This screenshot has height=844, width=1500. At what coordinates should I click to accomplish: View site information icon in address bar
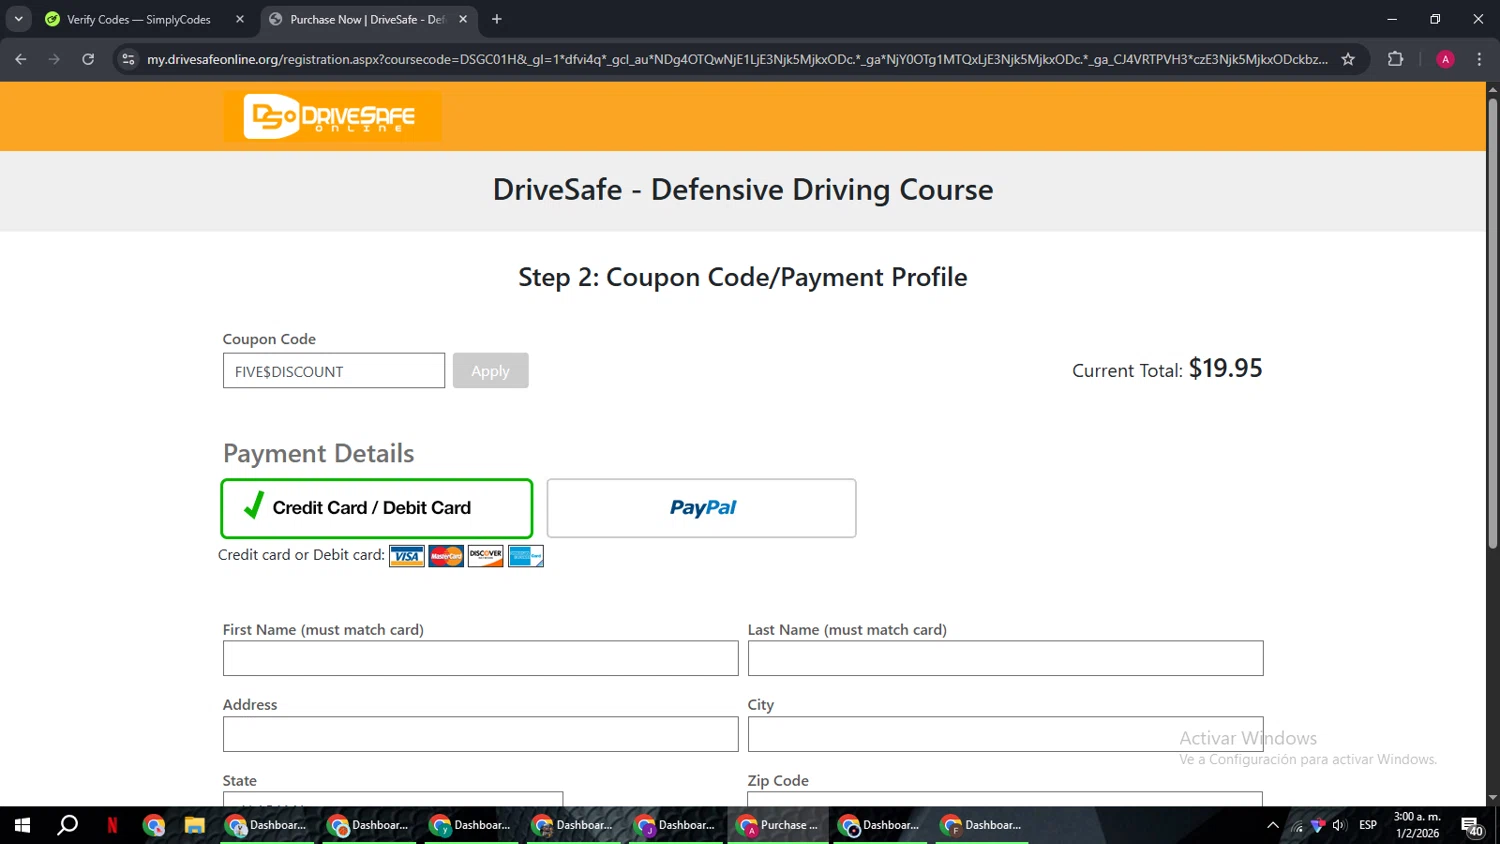(128, 59)
